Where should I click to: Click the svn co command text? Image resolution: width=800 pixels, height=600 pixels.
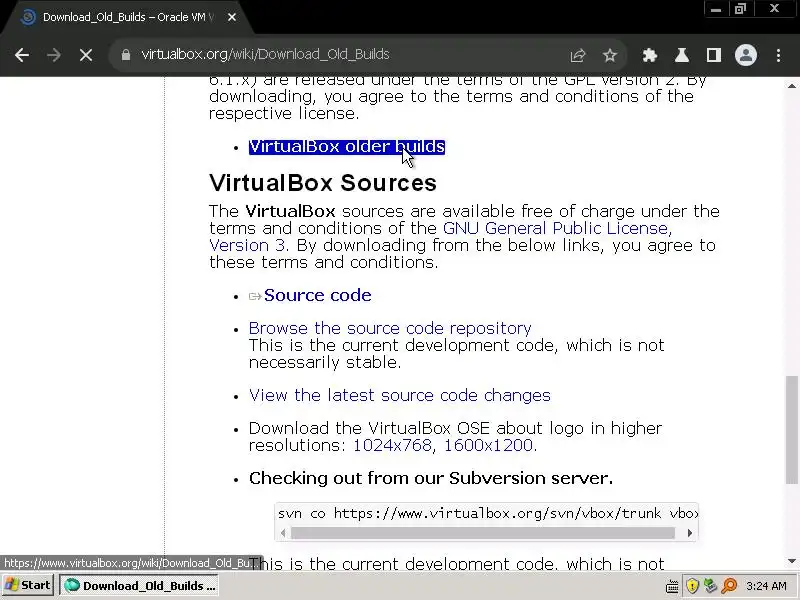coord(487,513)
